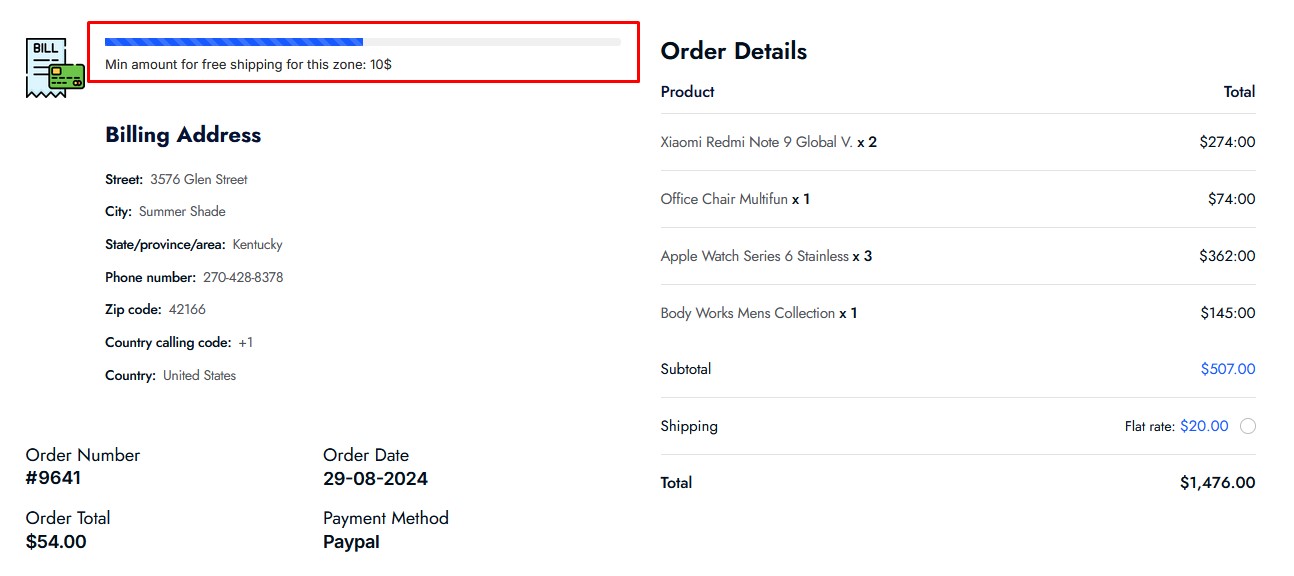The height and width of the screenshot is (576, 1294).
Task: Click the Xiaomi Redmi Note 9 Global V. product
Action: (756, 142)
